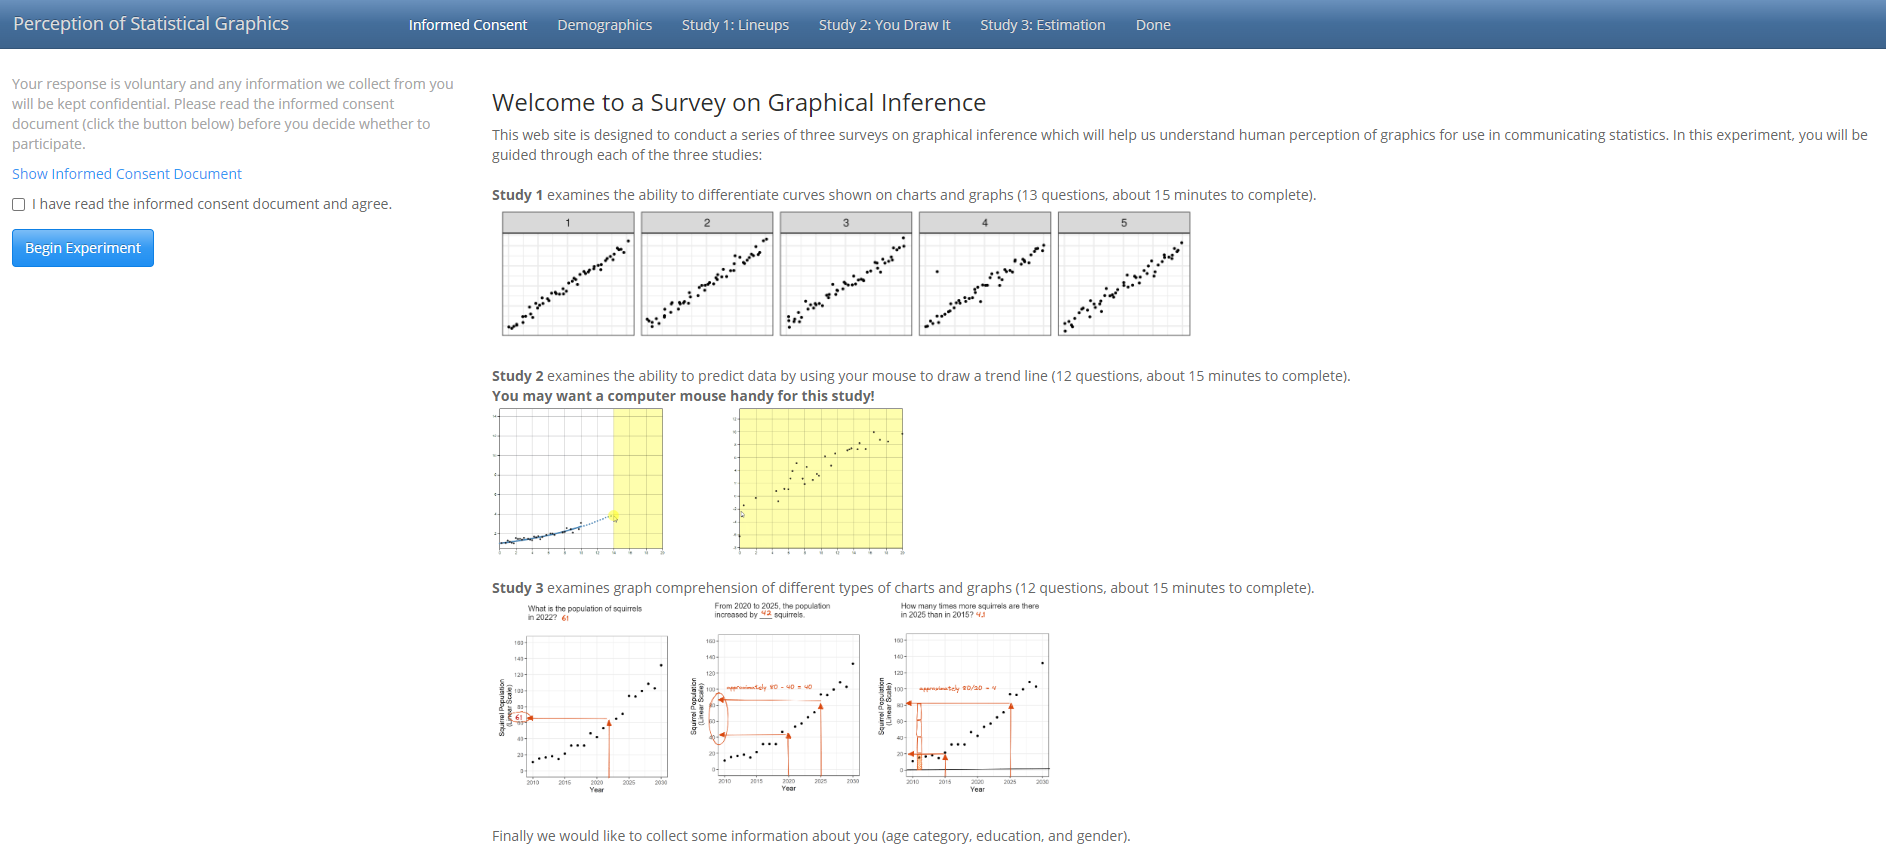The image size is (1886, 862).
Task: Click the bold 'Study 1' label
Action: [x=517, y=195]
